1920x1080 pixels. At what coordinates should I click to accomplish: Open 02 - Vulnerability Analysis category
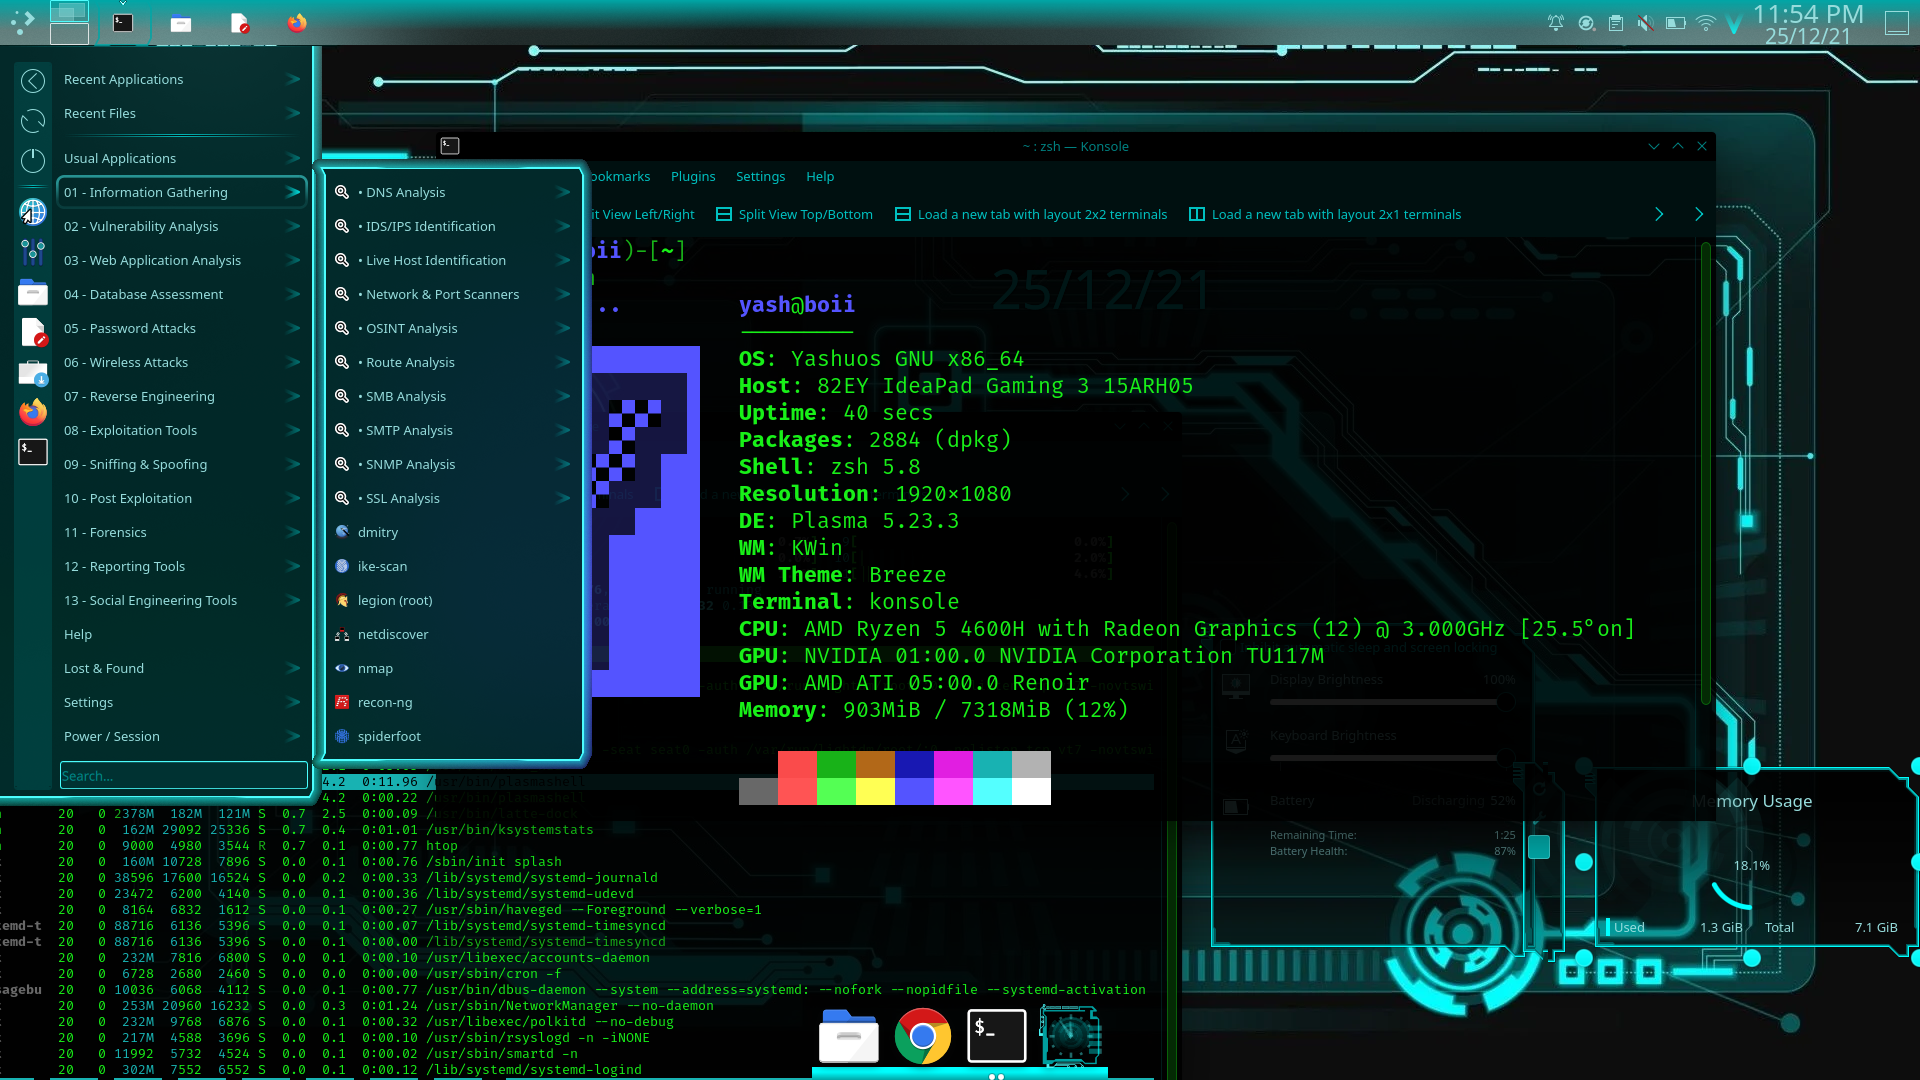pyautogui.click(x=181, y=226)
